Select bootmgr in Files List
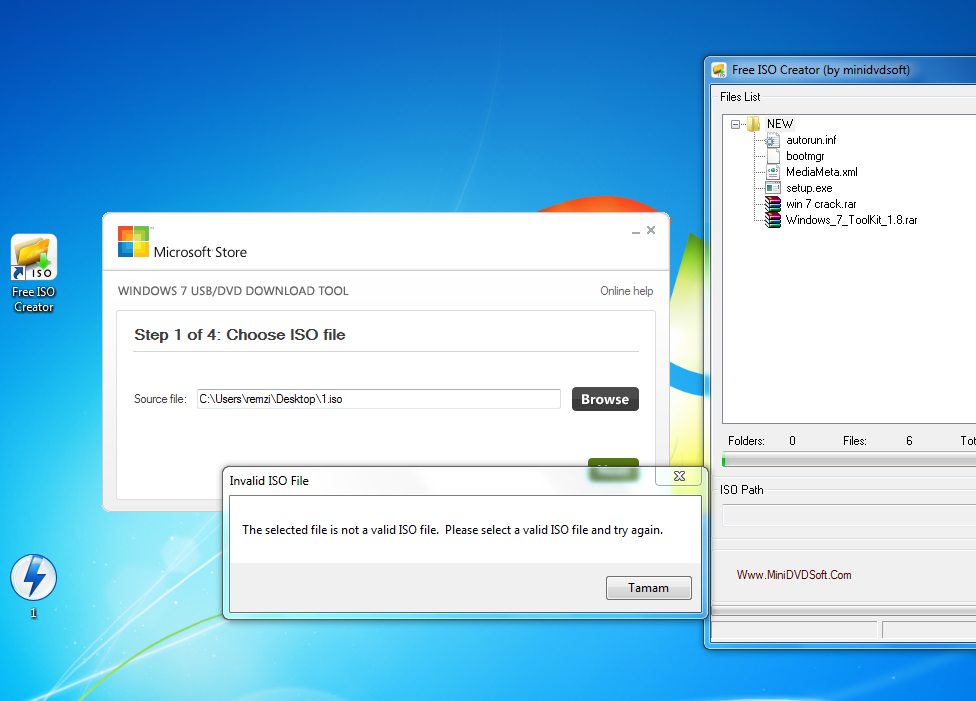 805,156
